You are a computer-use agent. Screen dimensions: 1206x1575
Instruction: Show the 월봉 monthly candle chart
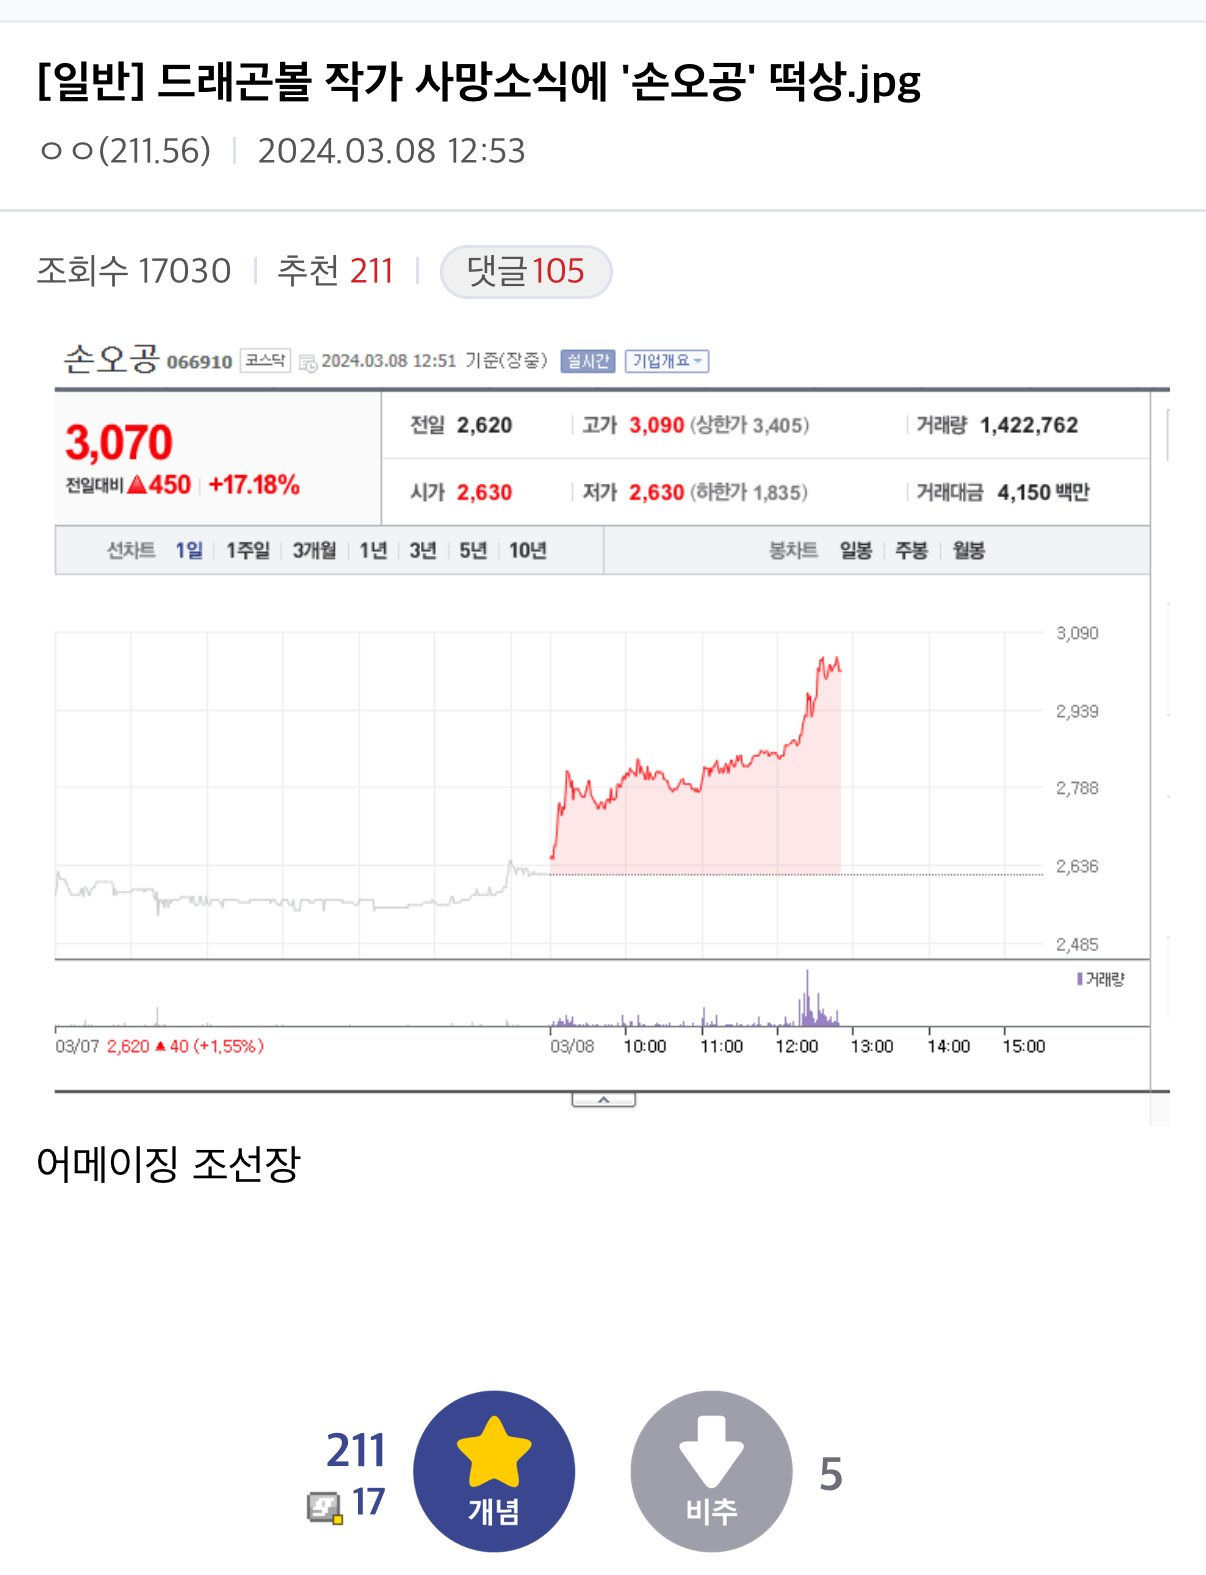coord(968,550)
